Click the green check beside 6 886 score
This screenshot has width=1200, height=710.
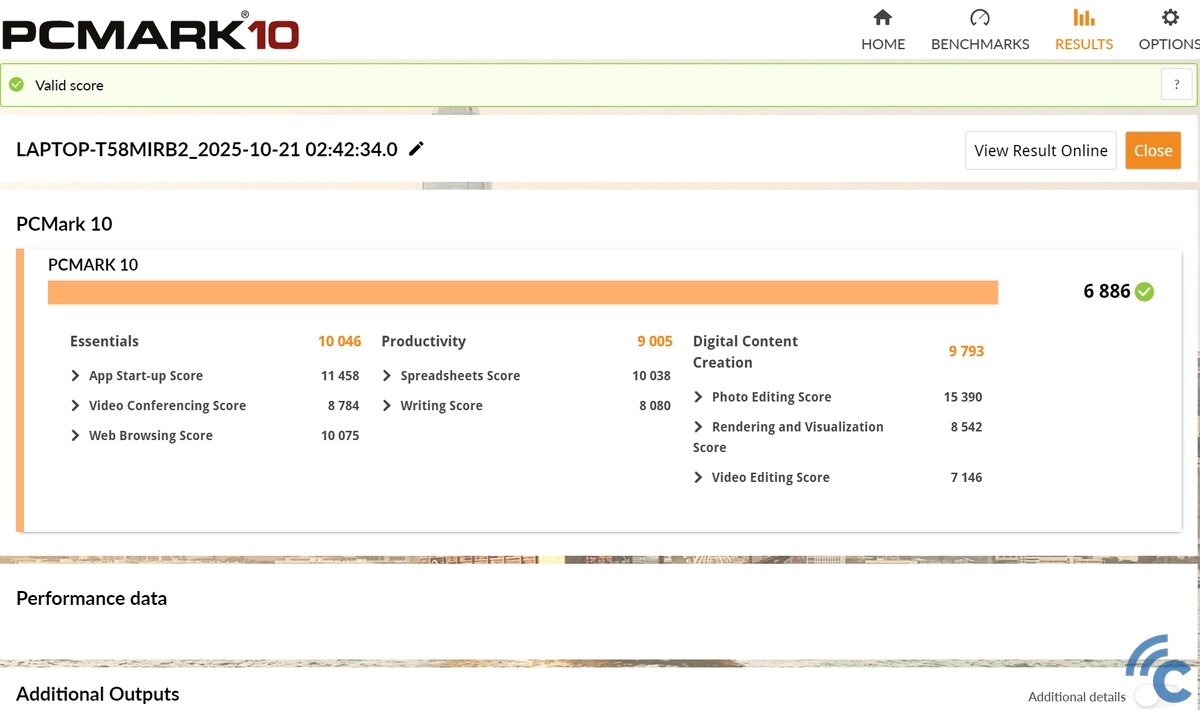(x=1145, y=291)
